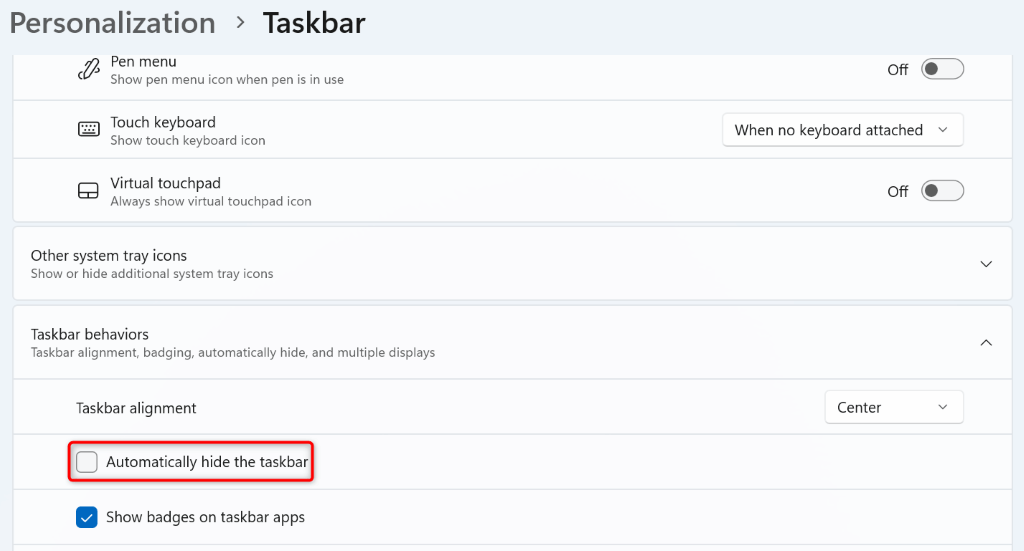Turn on the Virtual touchpad switch

(x=942, y=191)
